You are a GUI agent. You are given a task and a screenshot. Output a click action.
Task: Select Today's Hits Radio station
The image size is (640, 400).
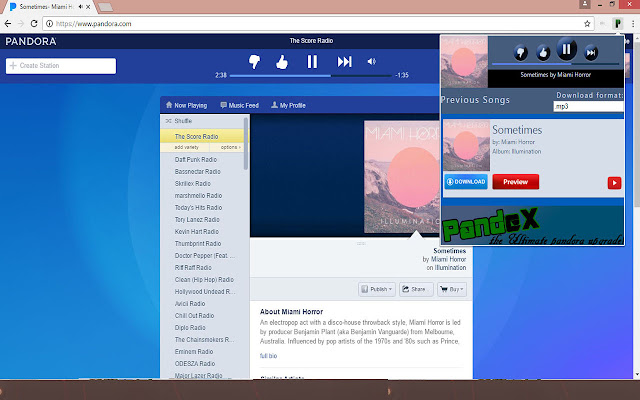[198, 208]
